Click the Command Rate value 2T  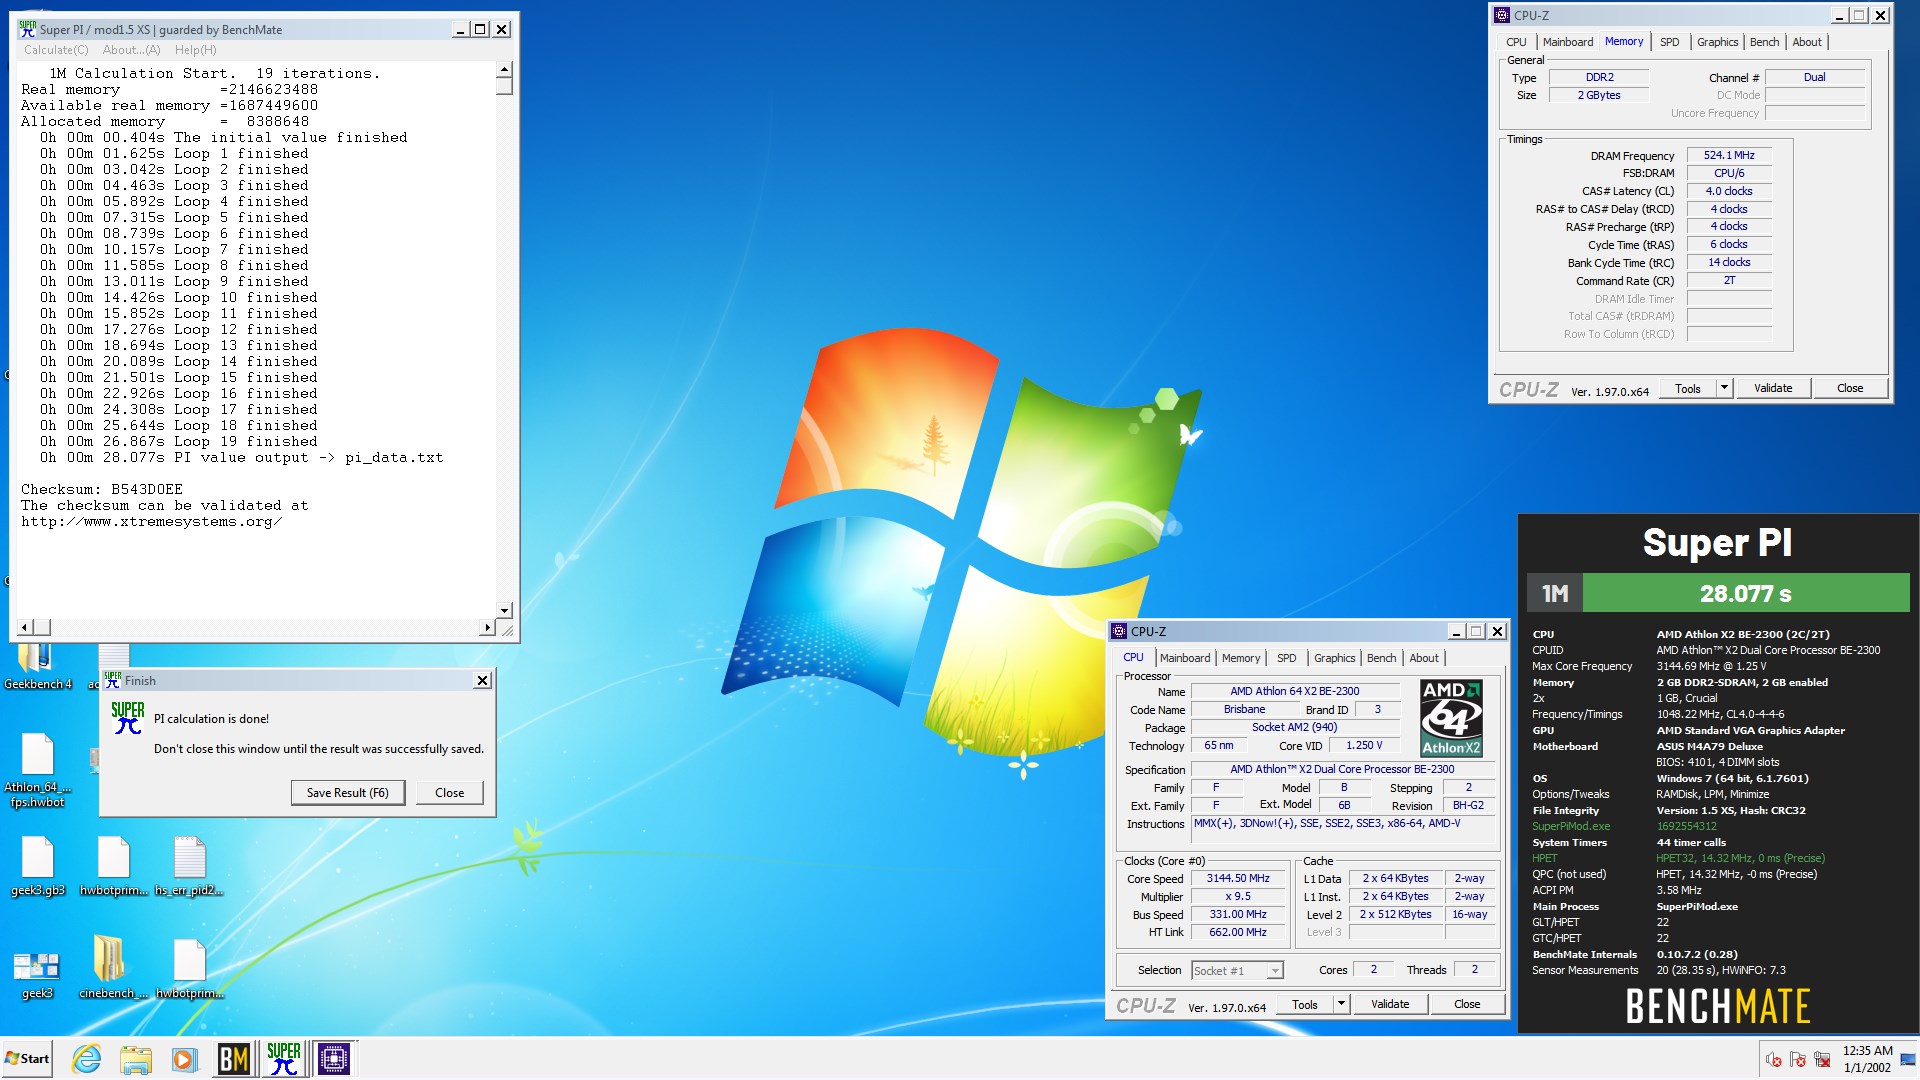(x=1729, y=280)
